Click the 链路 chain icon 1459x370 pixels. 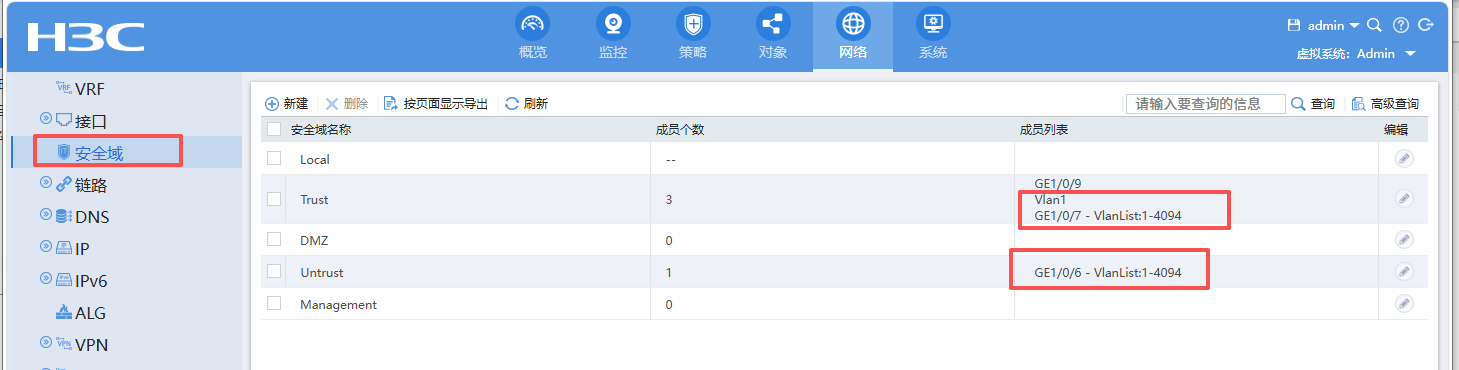click(63, 185)
